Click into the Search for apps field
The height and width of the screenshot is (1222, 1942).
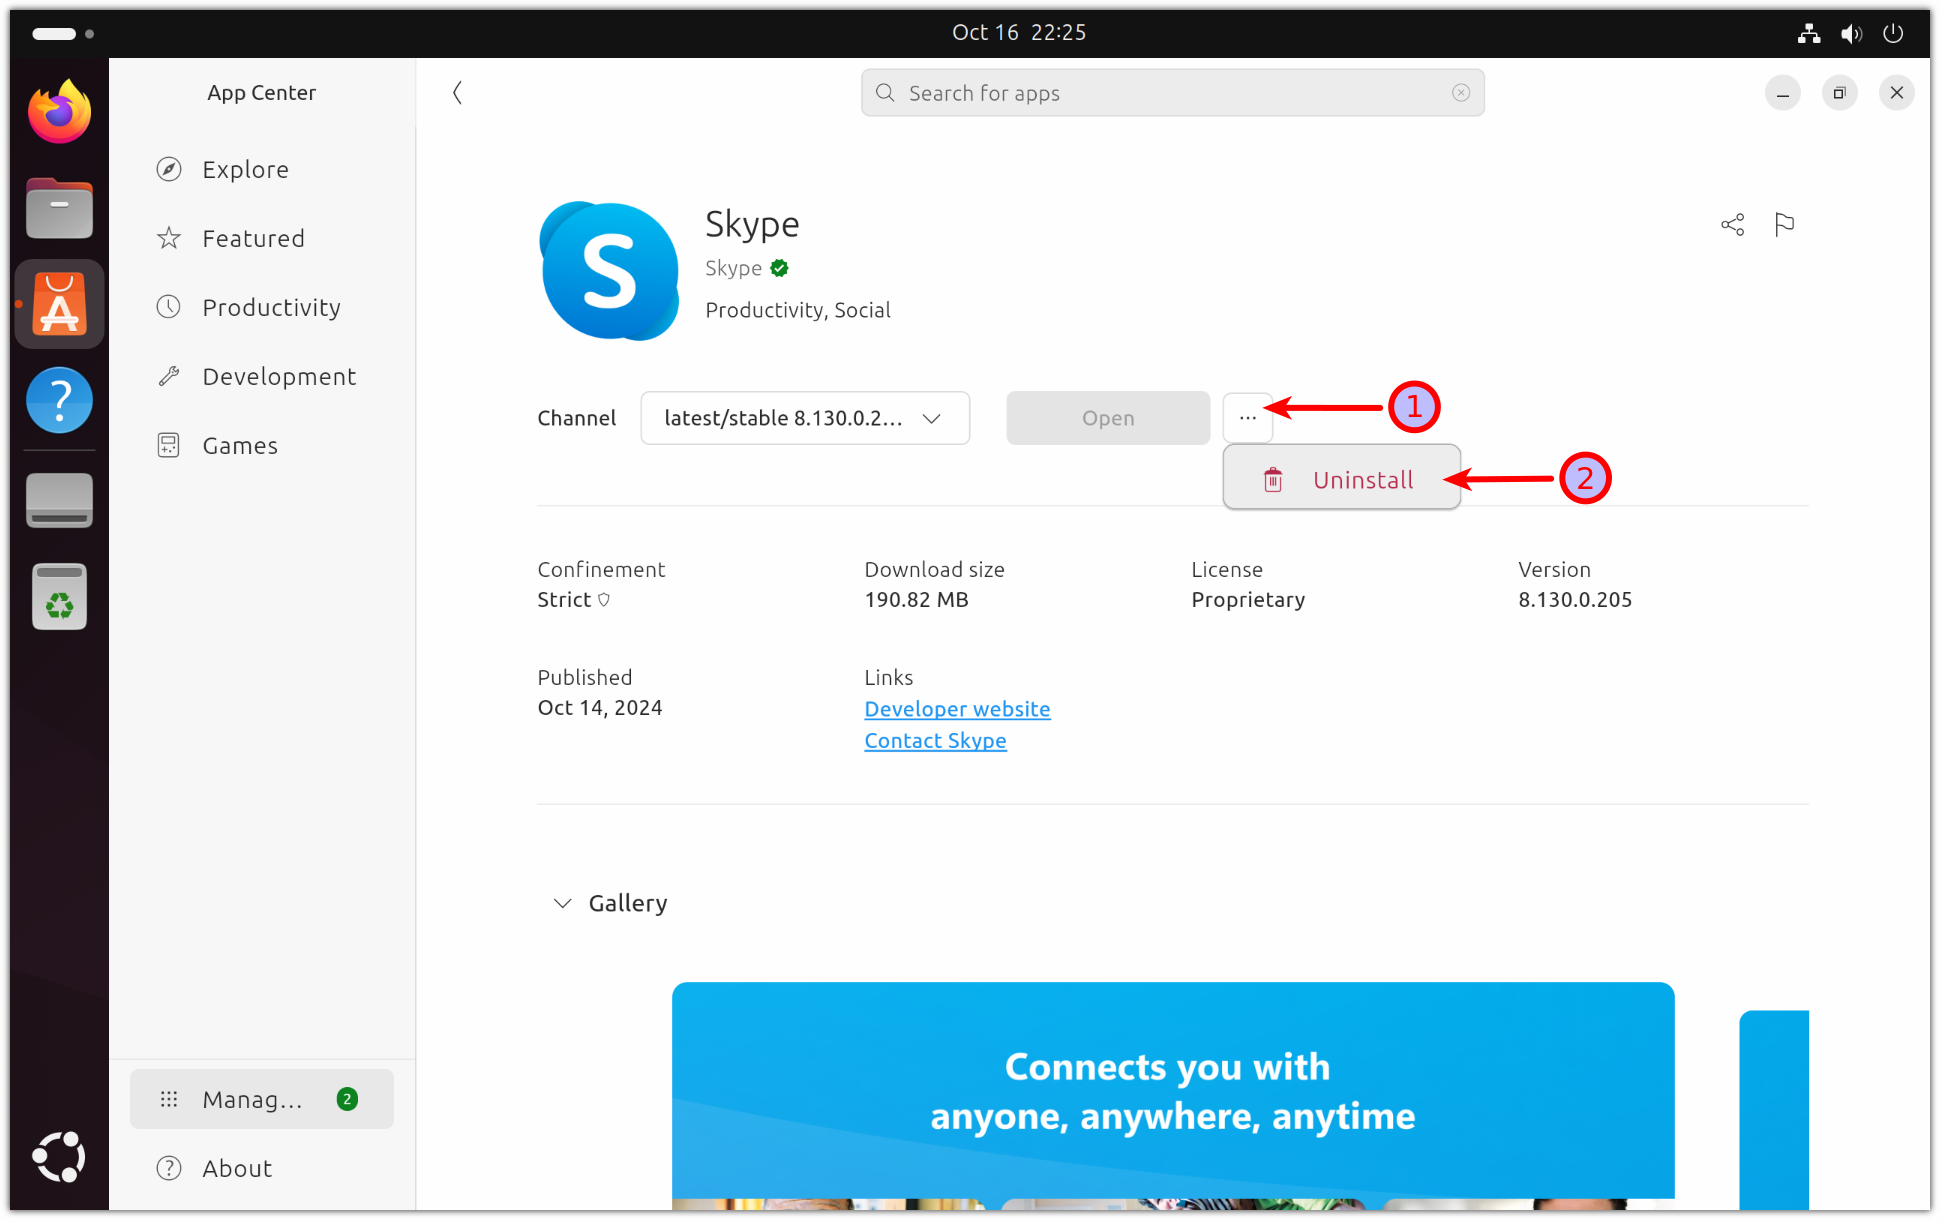[1172, 93]
